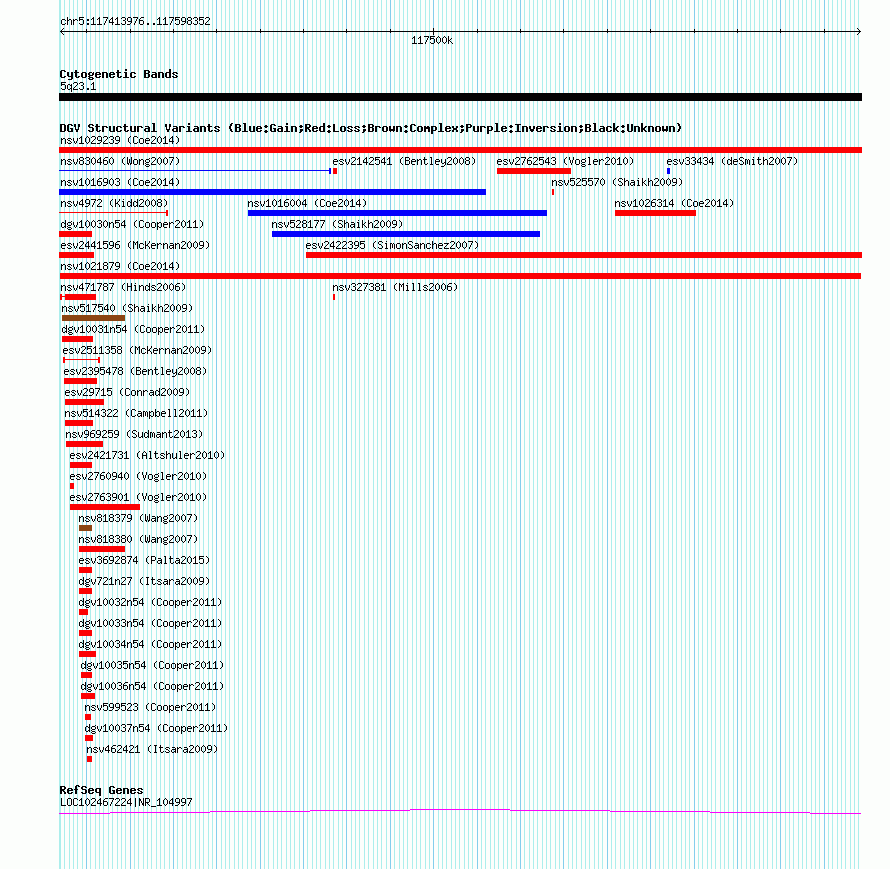Open nsv1021879 (Coe2014) variant label
The width and height of the screenshot is (890, 869).
(x=120, y=266)
